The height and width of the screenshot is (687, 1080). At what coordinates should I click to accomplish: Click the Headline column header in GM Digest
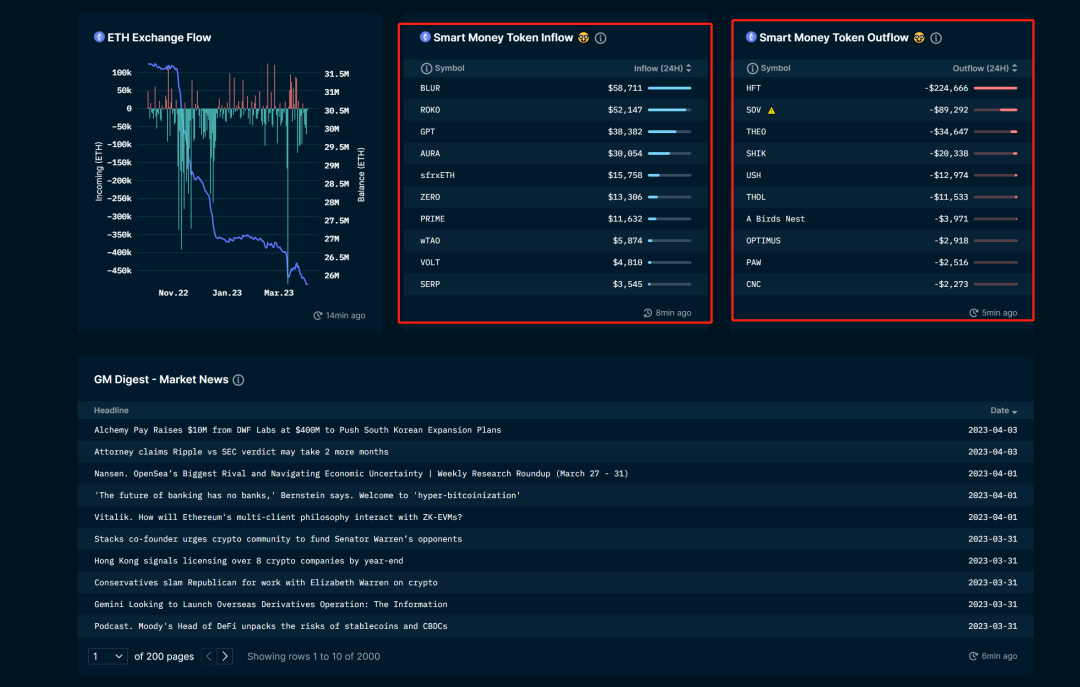tap(111, 411)
